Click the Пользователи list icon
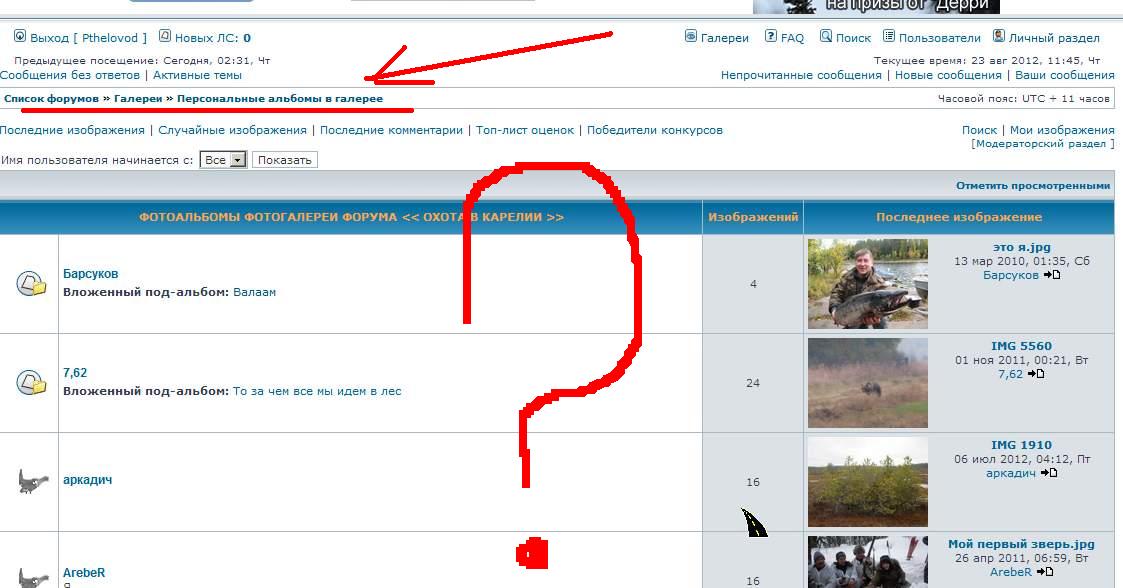 [889, 37]
